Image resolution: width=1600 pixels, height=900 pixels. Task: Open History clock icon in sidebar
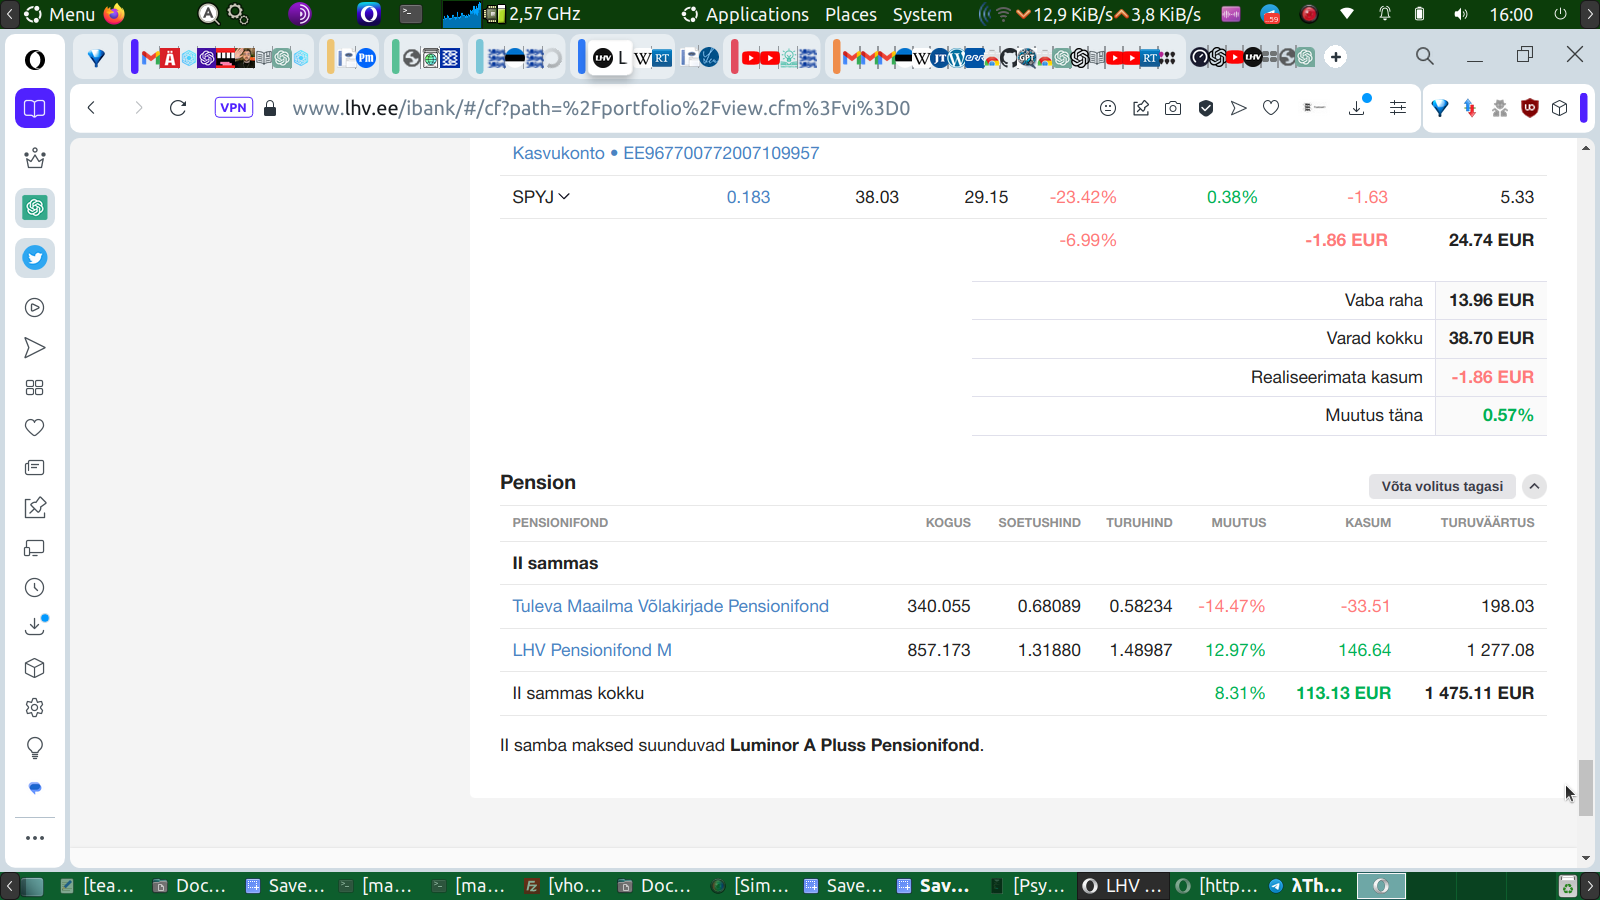35,588
